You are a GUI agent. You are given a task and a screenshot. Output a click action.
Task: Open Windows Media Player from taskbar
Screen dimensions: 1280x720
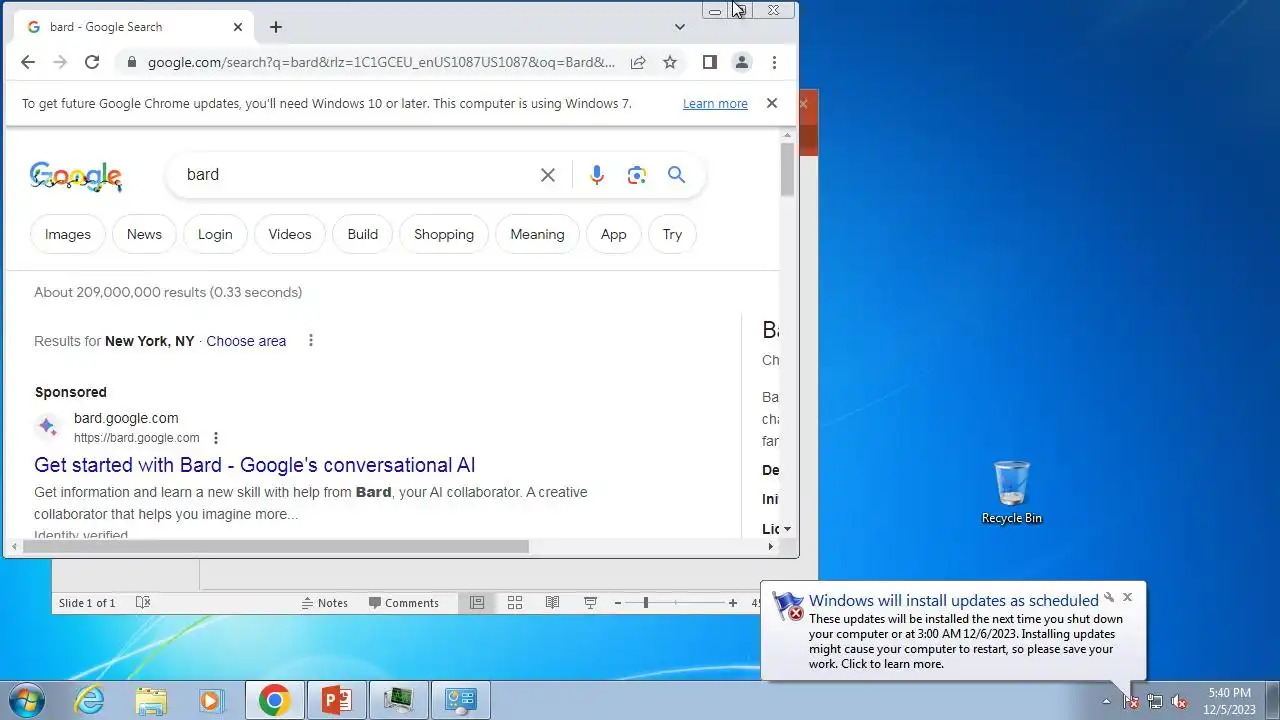point(211,700)
